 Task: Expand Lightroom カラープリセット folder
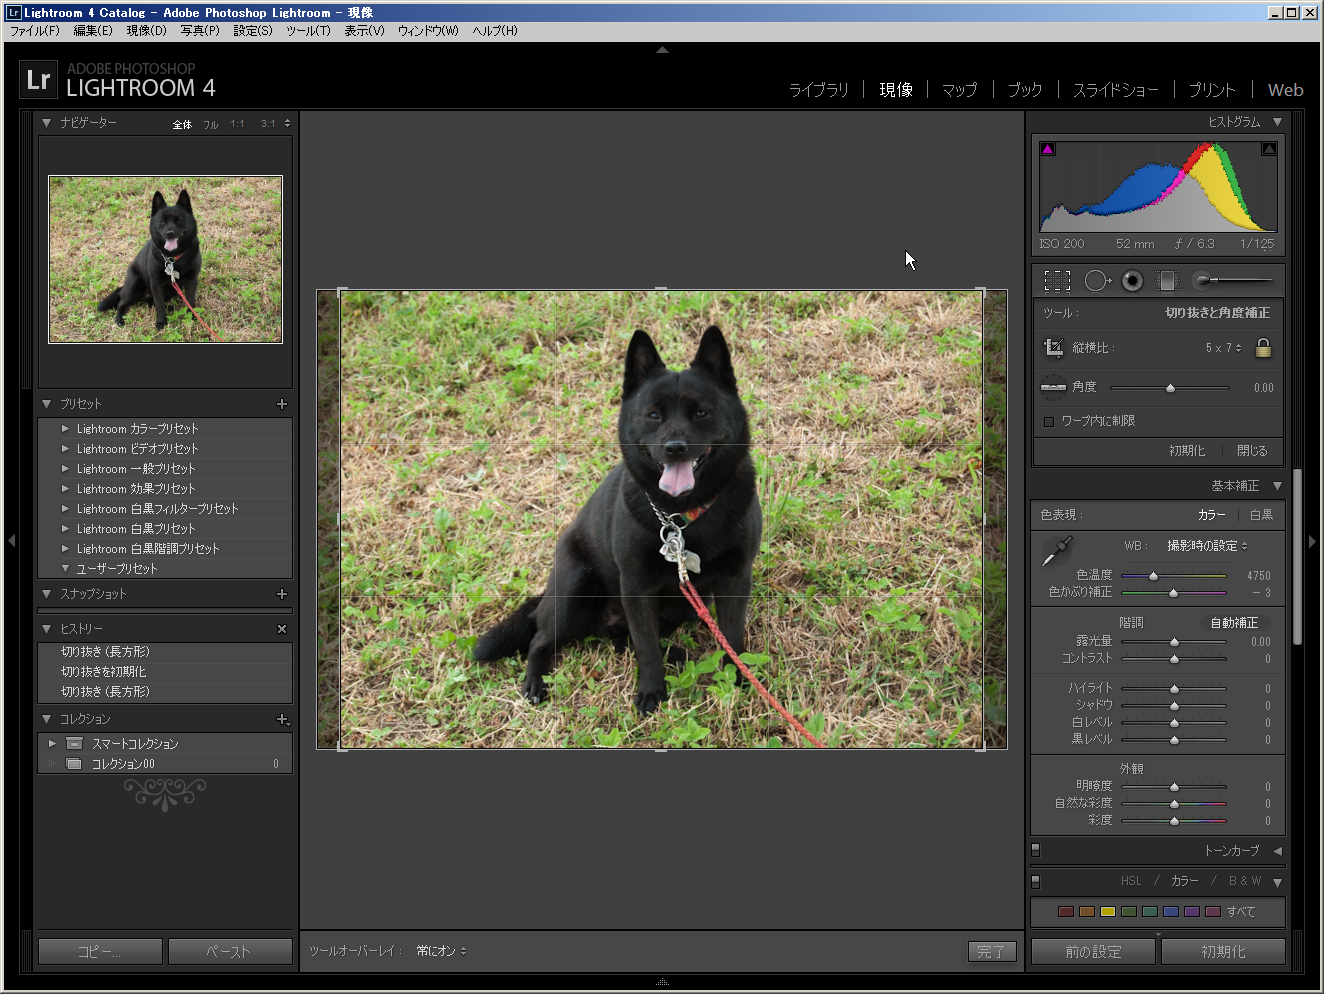66,429
